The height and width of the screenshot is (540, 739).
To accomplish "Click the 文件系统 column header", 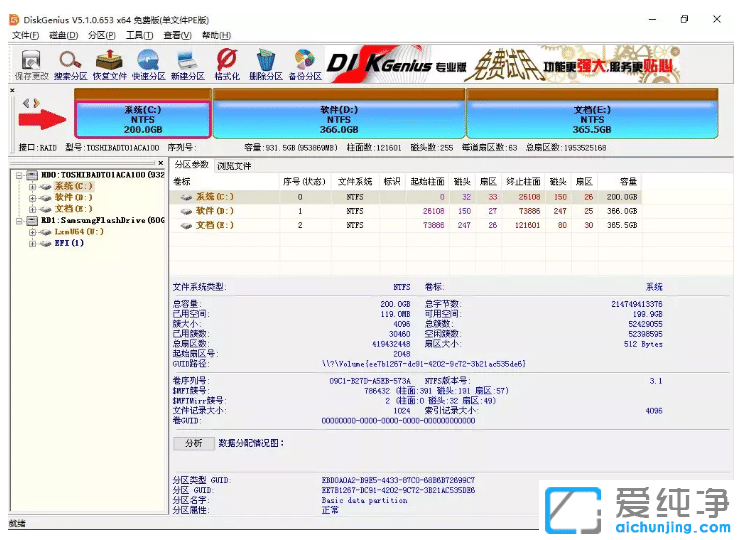I will (x=355, y=181).
